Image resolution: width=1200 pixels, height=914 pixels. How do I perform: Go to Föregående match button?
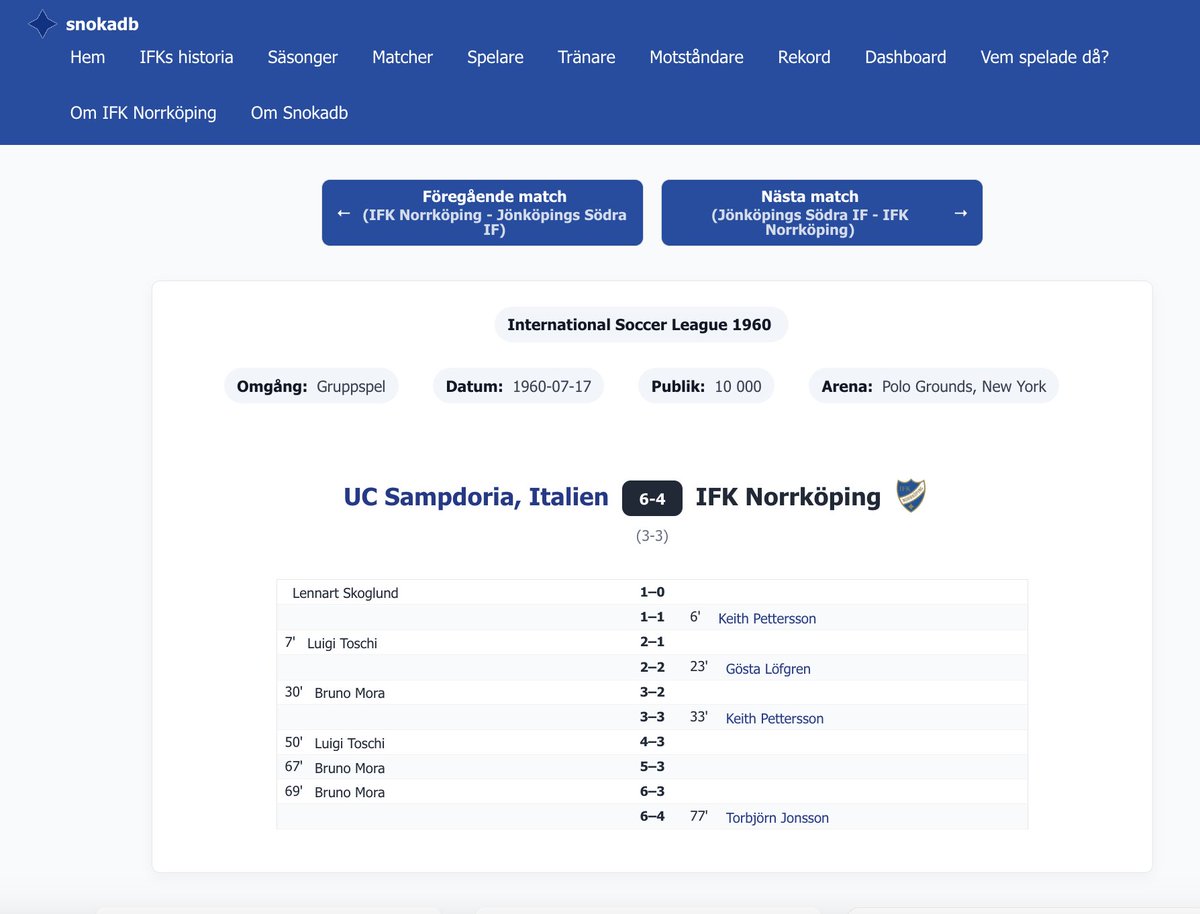(x=482, y=213)
